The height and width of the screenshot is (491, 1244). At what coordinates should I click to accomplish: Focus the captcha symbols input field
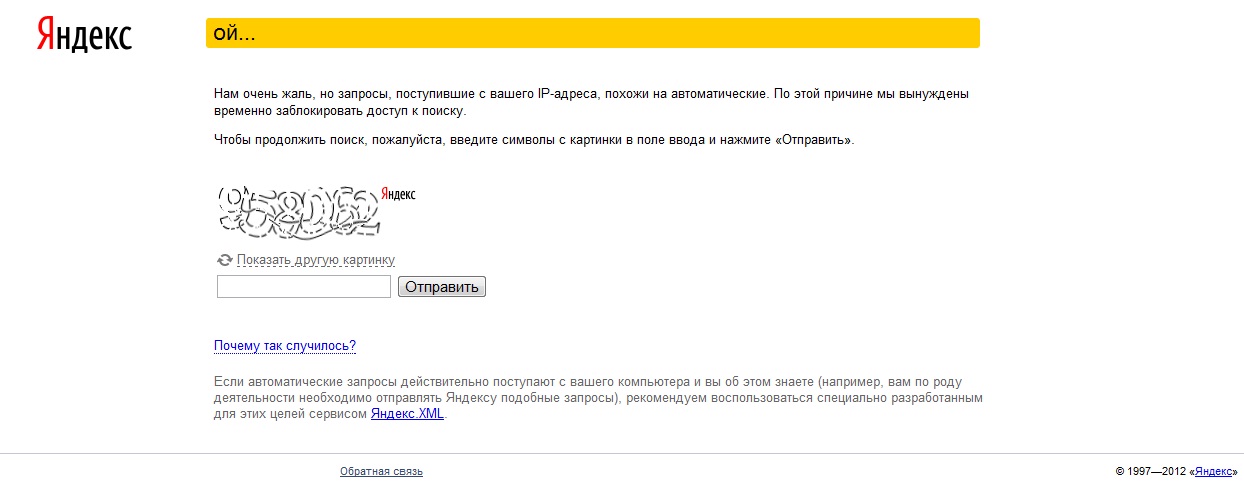pyautogui.click(x=304, y=287)
